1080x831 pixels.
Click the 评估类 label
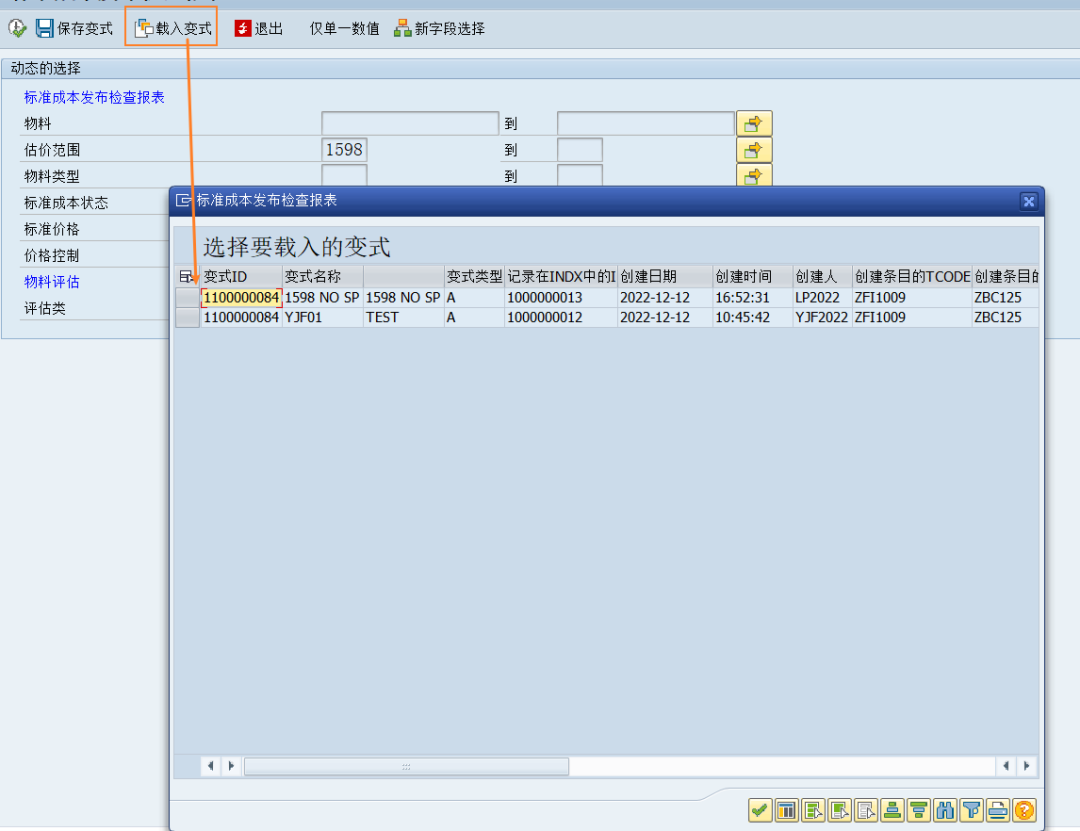(45, 308)
